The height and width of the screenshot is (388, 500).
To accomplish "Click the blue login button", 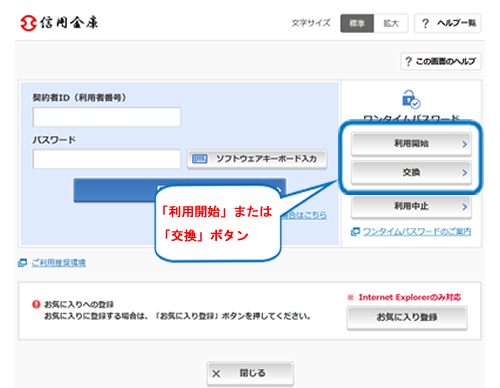I will pos(180,190).
